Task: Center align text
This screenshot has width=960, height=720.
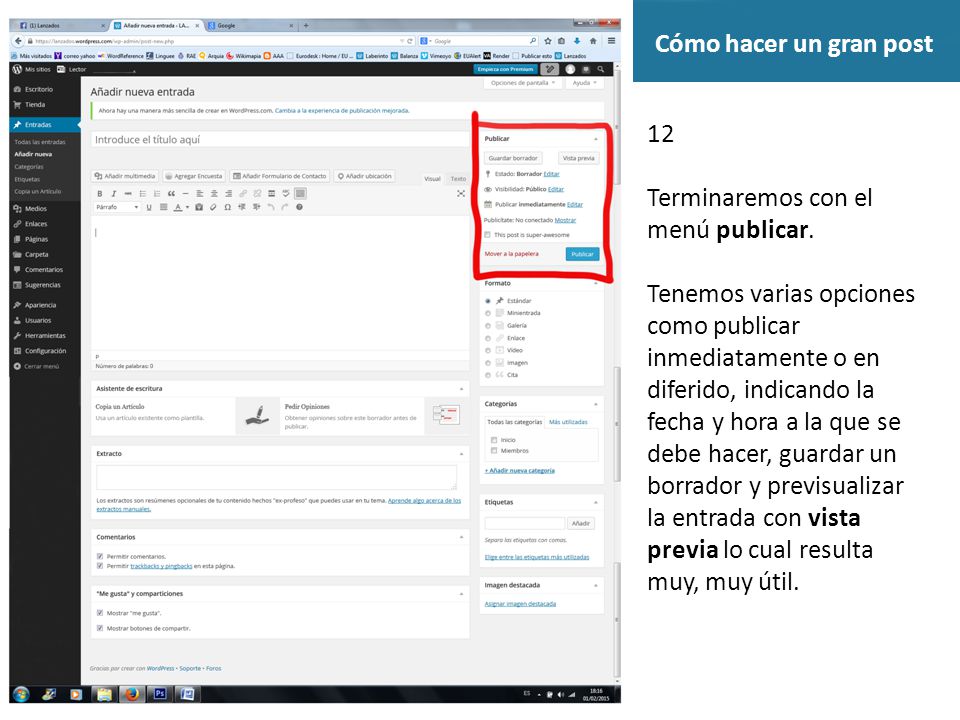Action: (214, 193)
